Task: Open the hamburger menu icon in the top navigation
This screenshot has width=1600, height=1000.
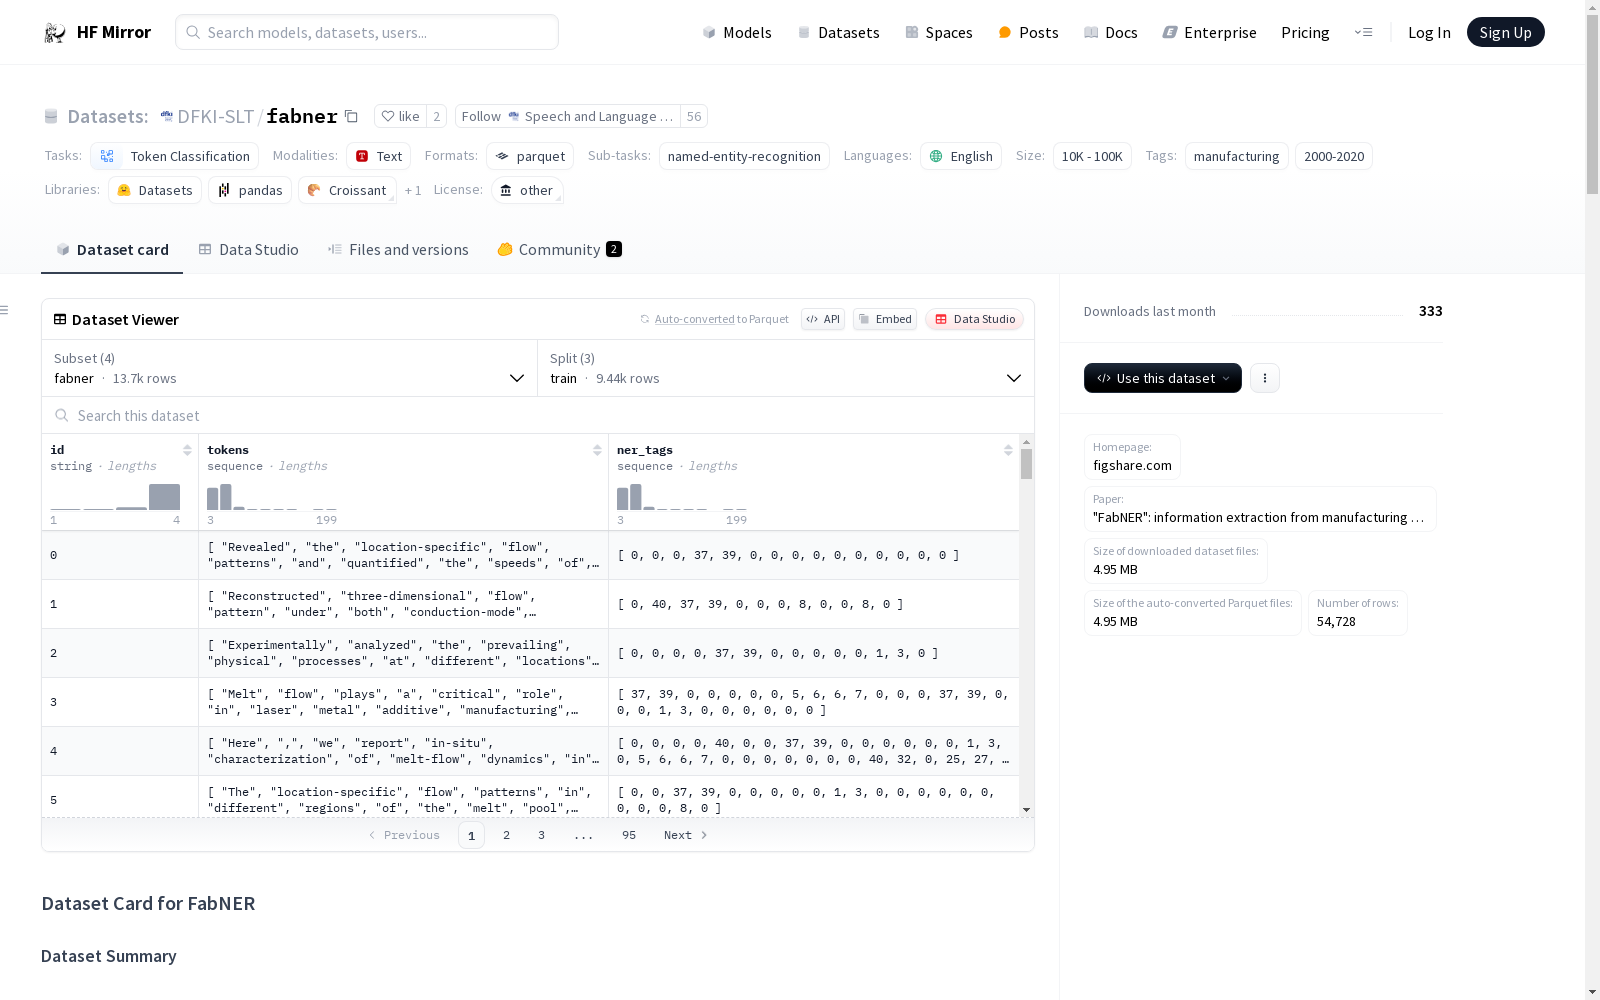Action: coord(1363,32)
